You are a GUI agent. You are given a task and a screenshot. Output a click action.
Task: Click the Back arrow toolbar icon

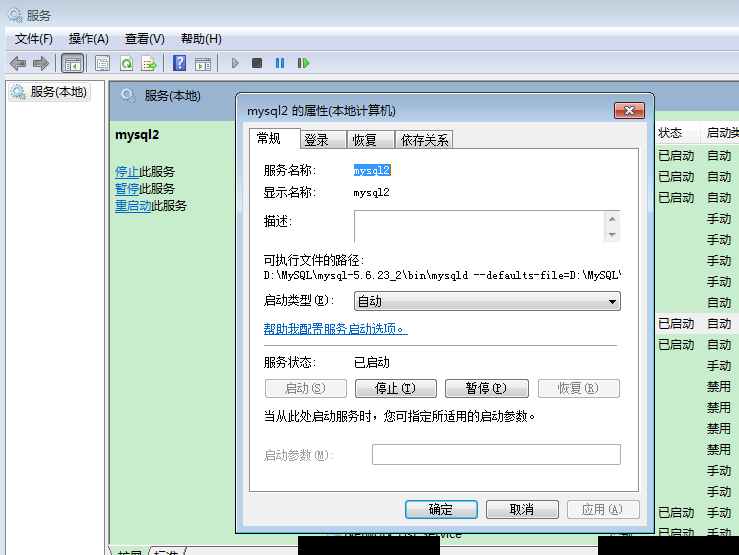(x=18, y=63)
